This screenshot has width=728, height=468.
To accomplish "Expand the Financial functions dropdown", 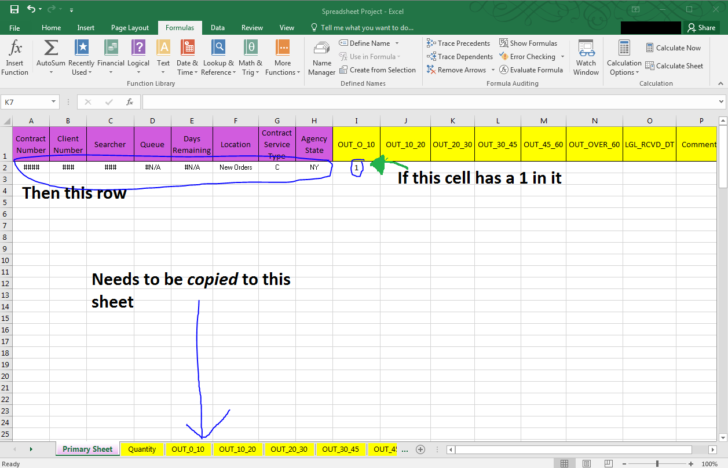I will (110, 57).
